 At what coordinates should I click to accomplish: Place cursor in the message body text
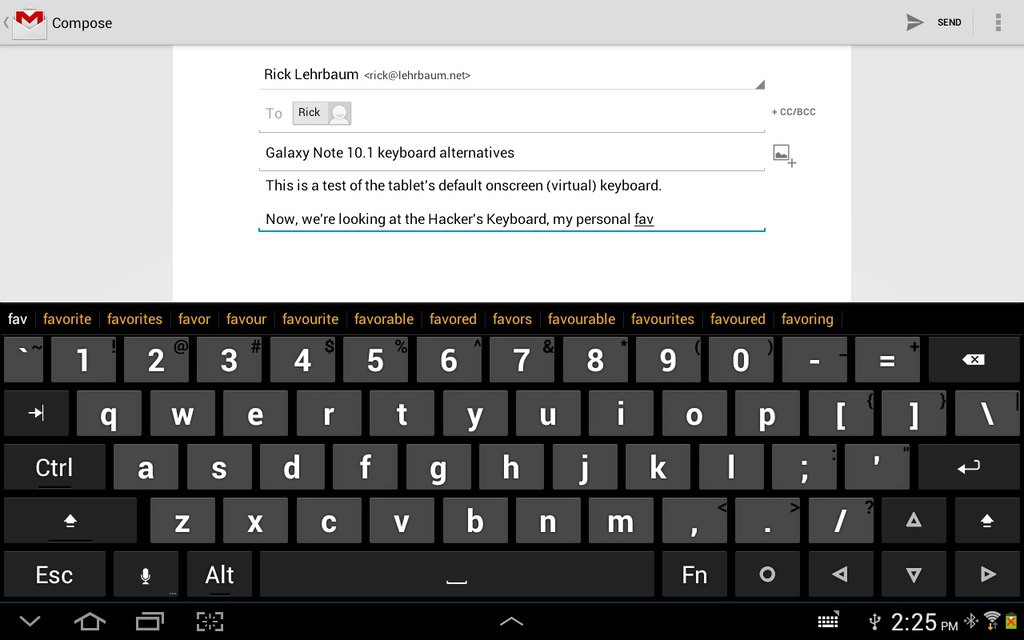pos(511,202)
